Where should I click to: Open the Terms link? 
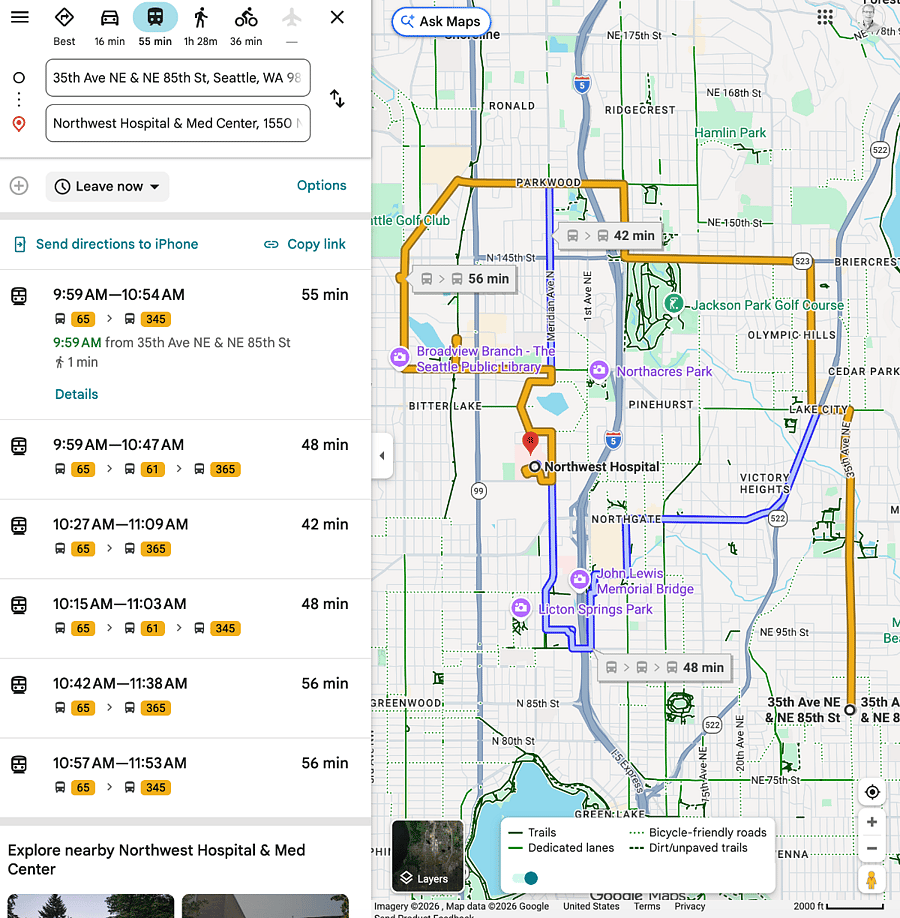(x=646, y=906)
